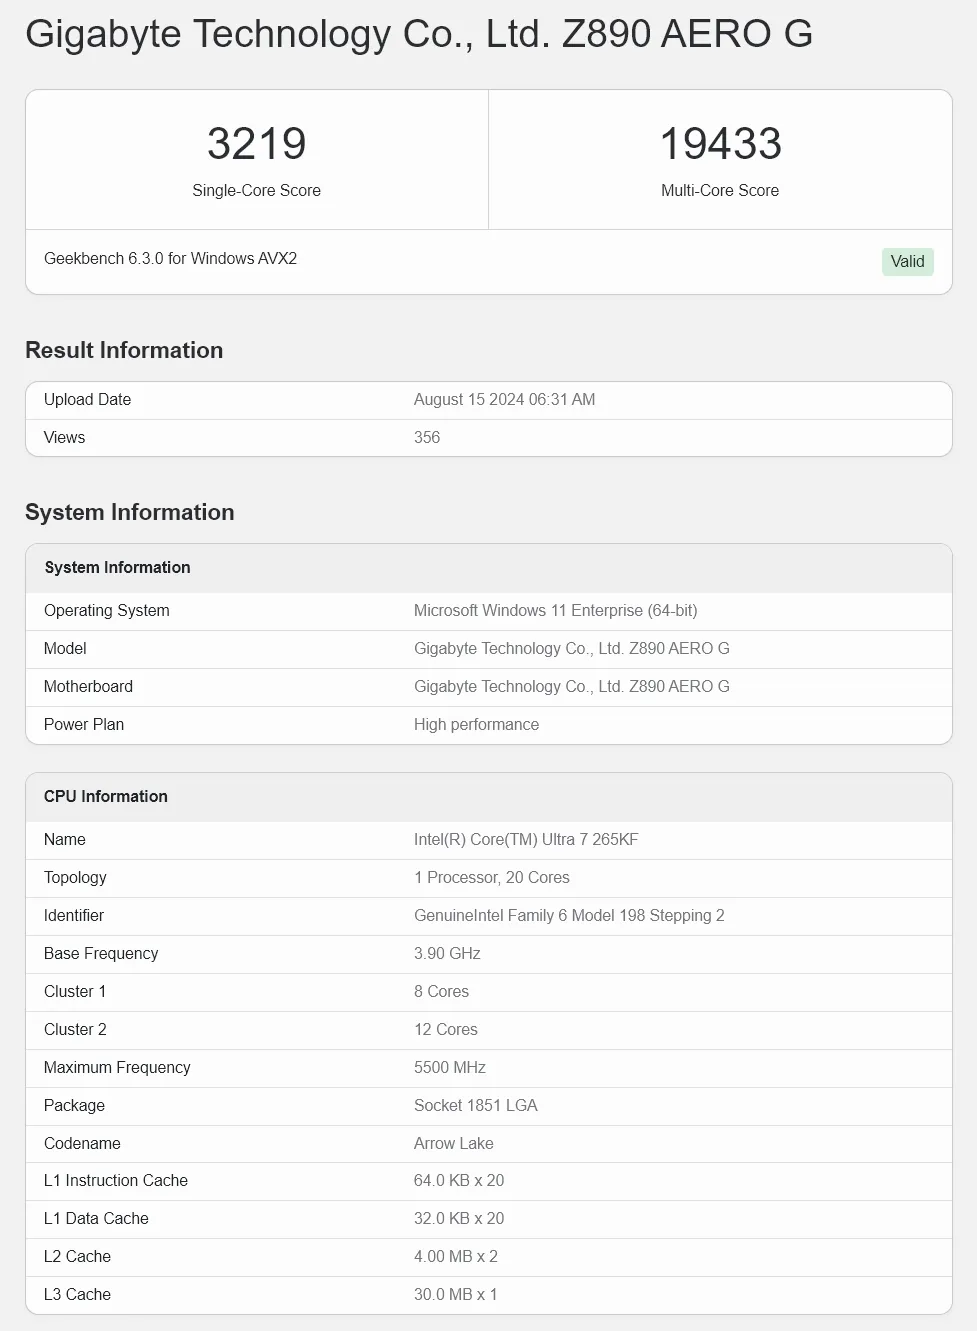
Task: Click the green Valid badge
Action: click(907, 262)
